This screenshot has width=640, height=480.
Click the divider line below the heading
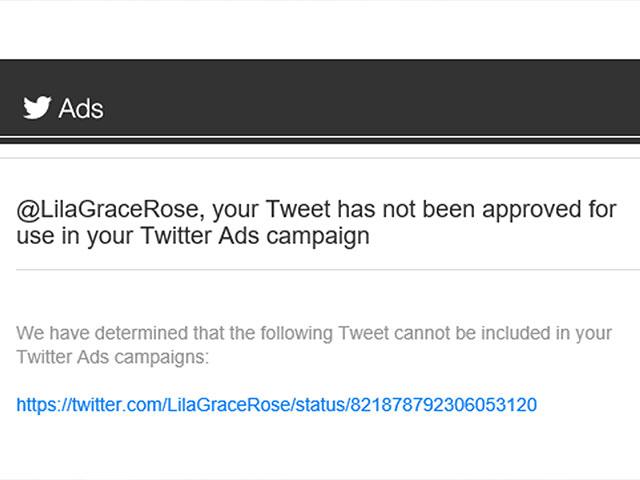pos(320,270)
